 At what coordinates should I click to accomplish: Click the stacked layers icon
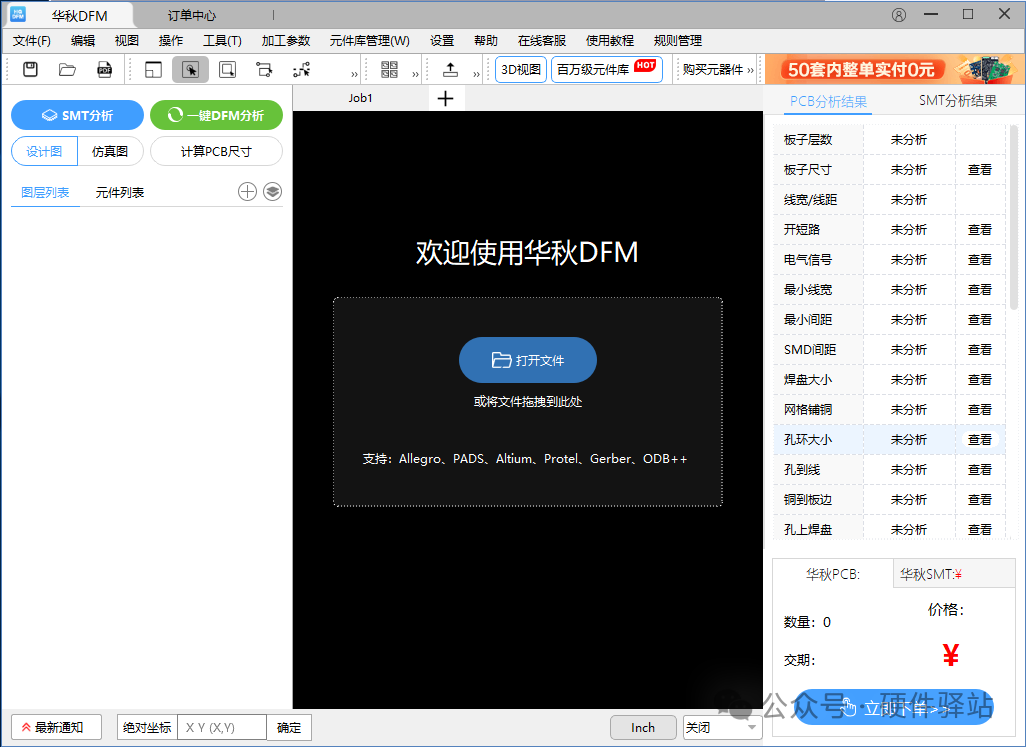272,192
